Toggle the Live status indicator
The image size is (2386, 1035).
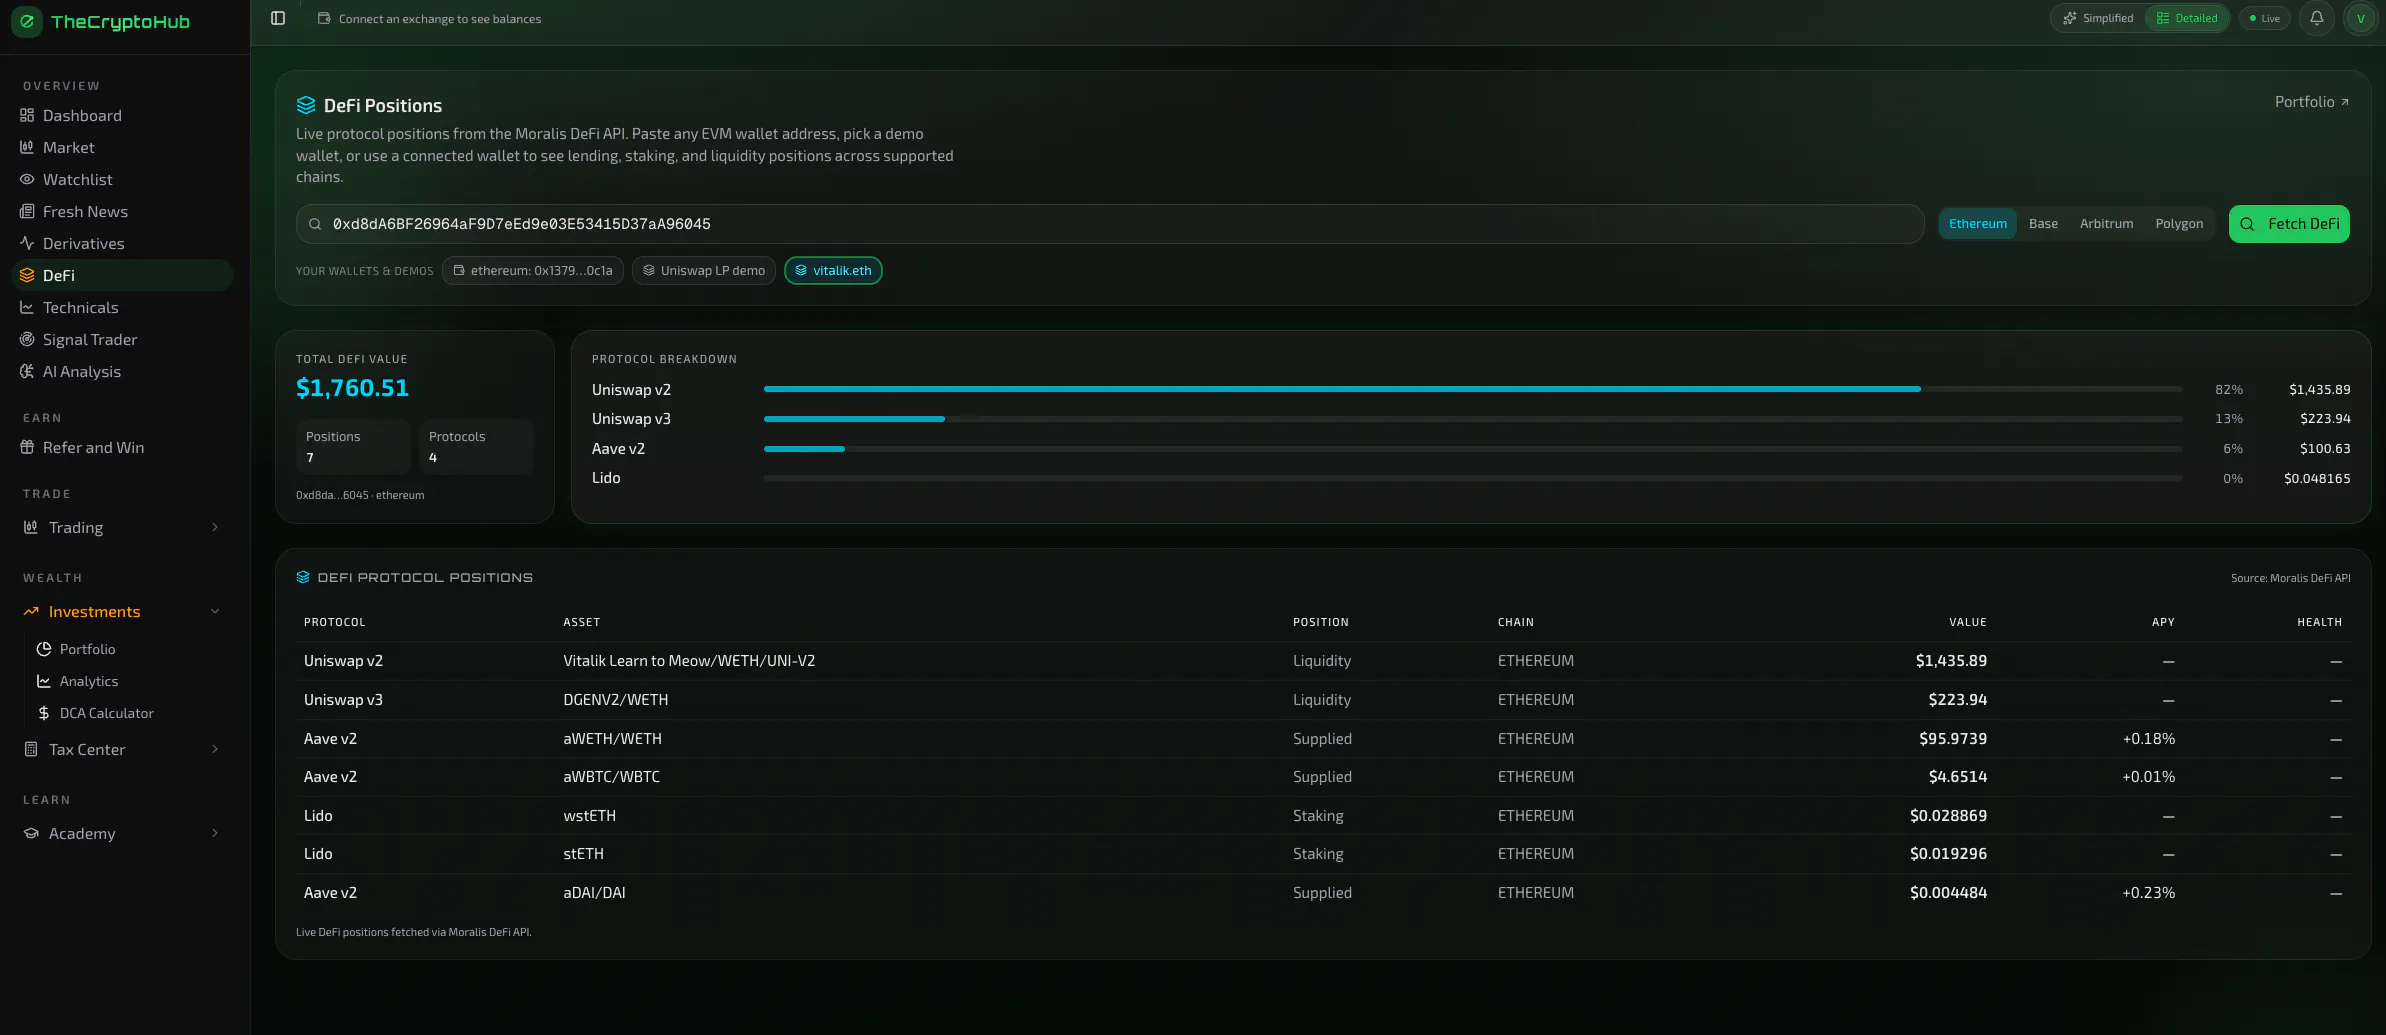click(2265, 18)
